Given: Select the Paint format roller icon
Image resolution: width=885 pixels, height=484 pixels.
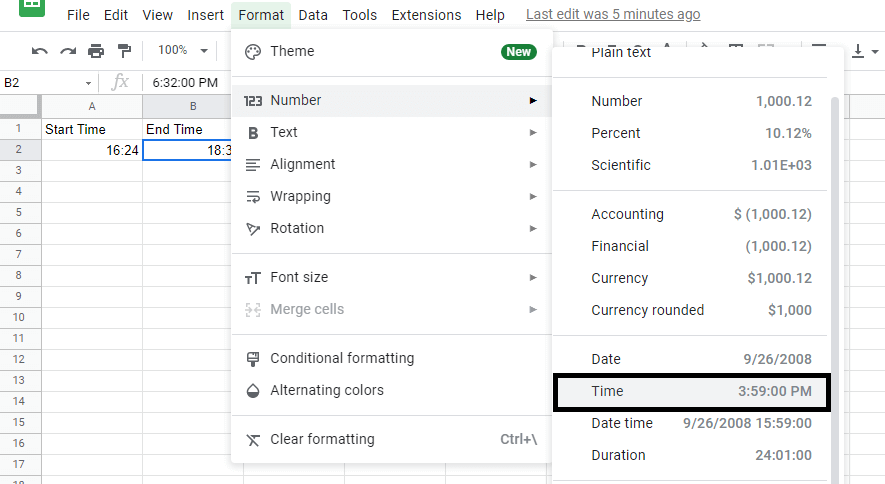Looking at the screenshot, I should tap(124, 51).
